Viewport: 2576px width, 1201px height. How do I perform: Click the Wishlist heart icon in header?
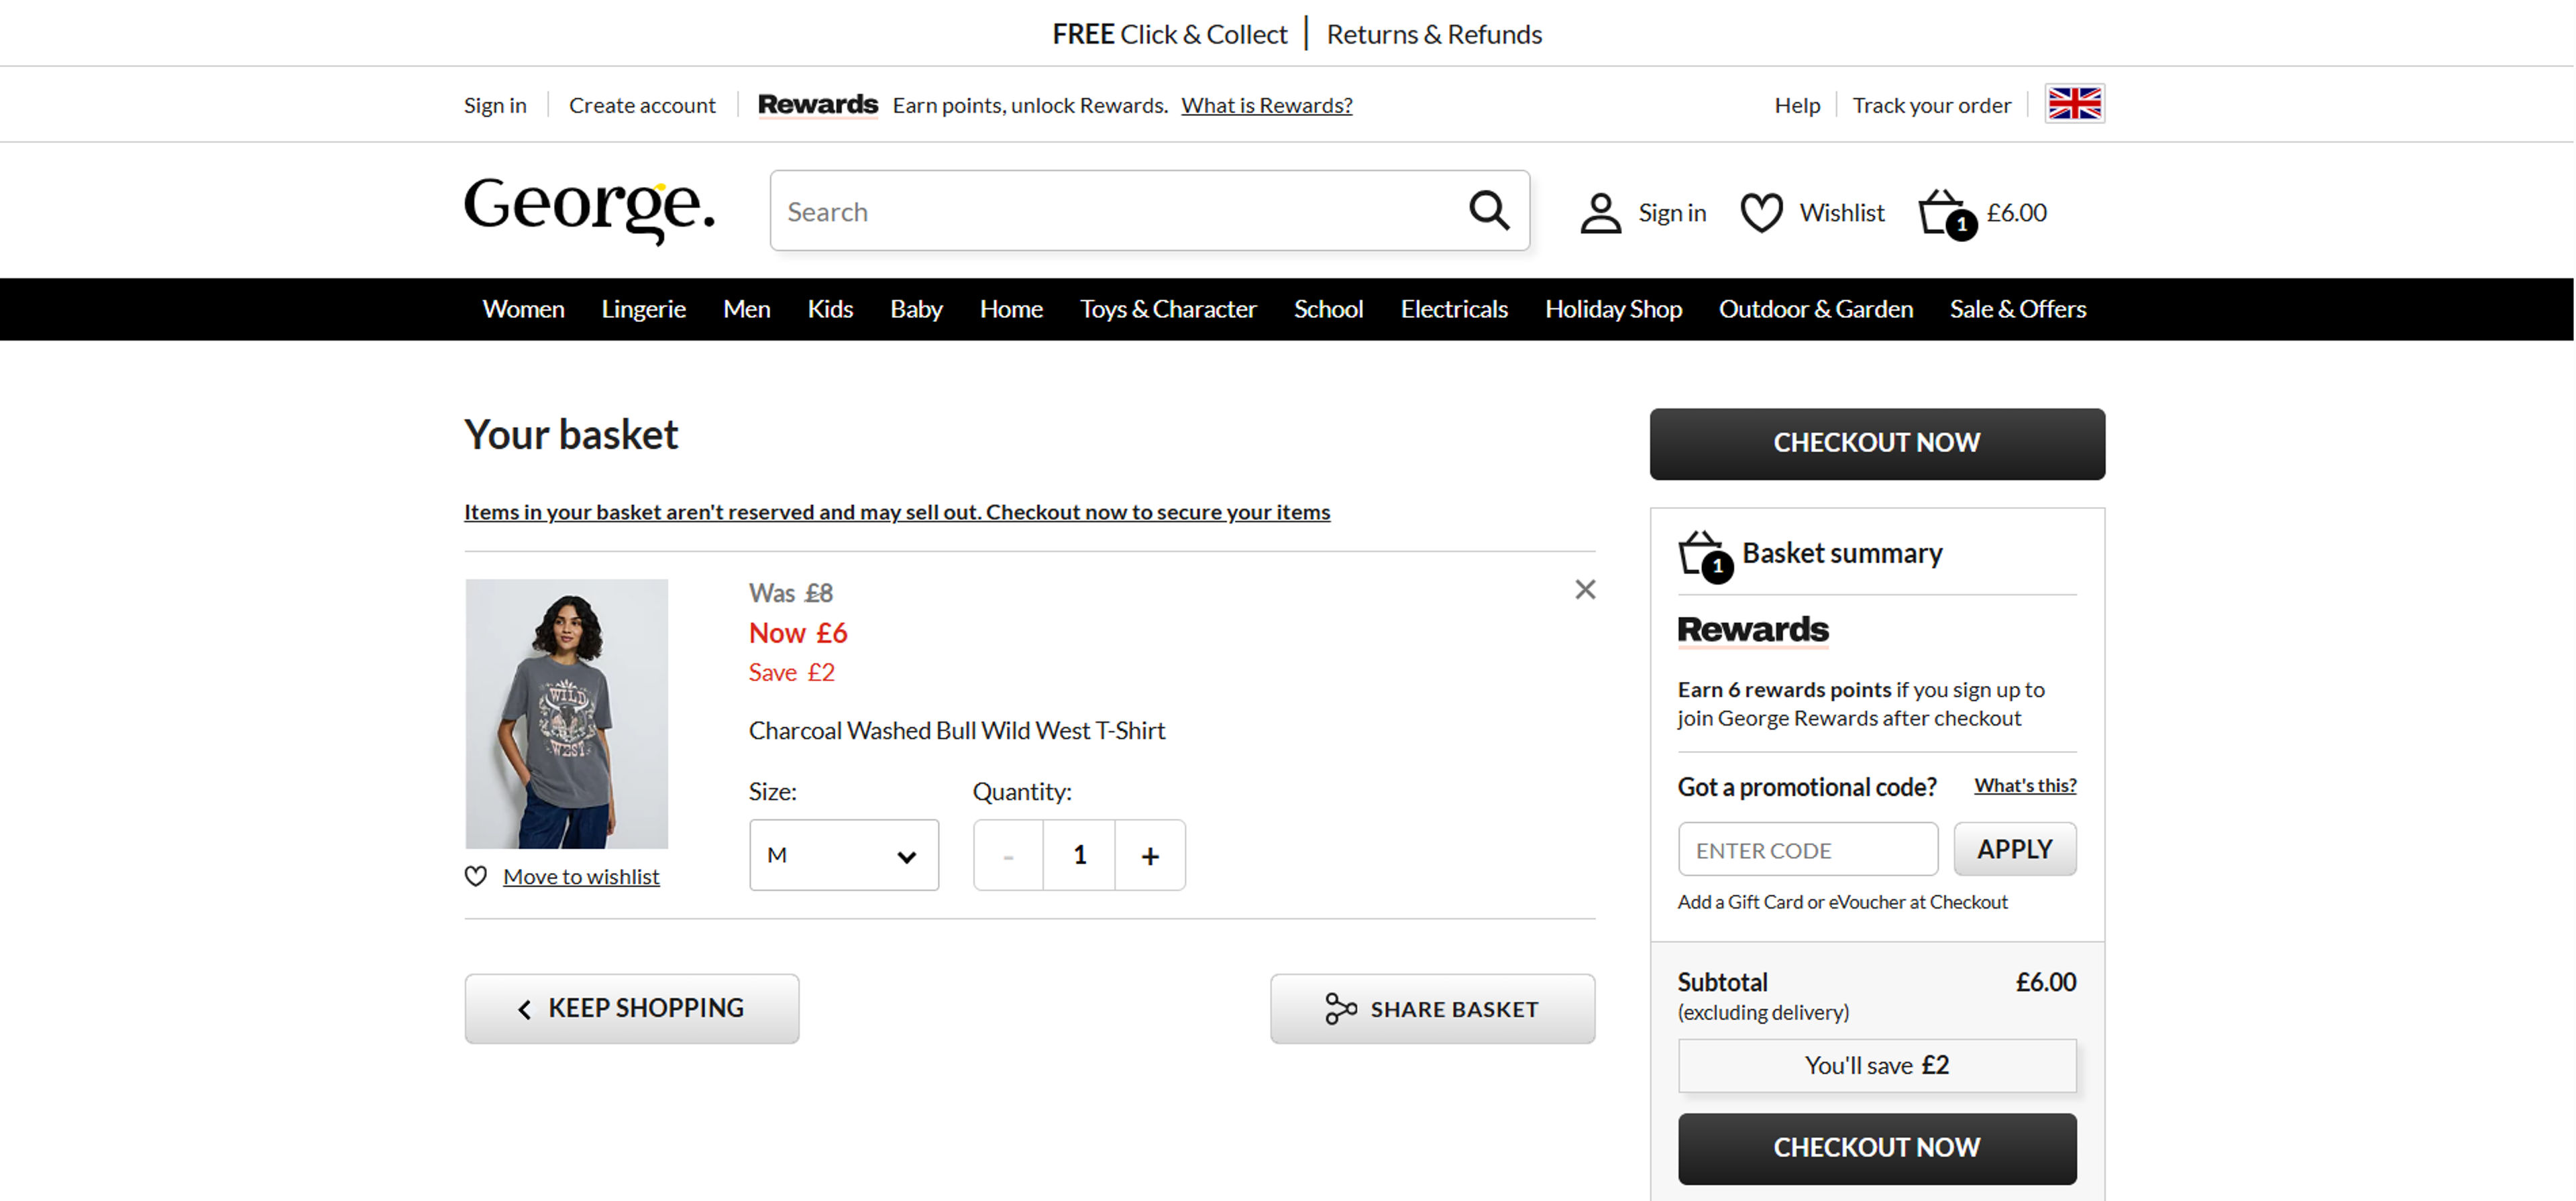coord(1761,213)
